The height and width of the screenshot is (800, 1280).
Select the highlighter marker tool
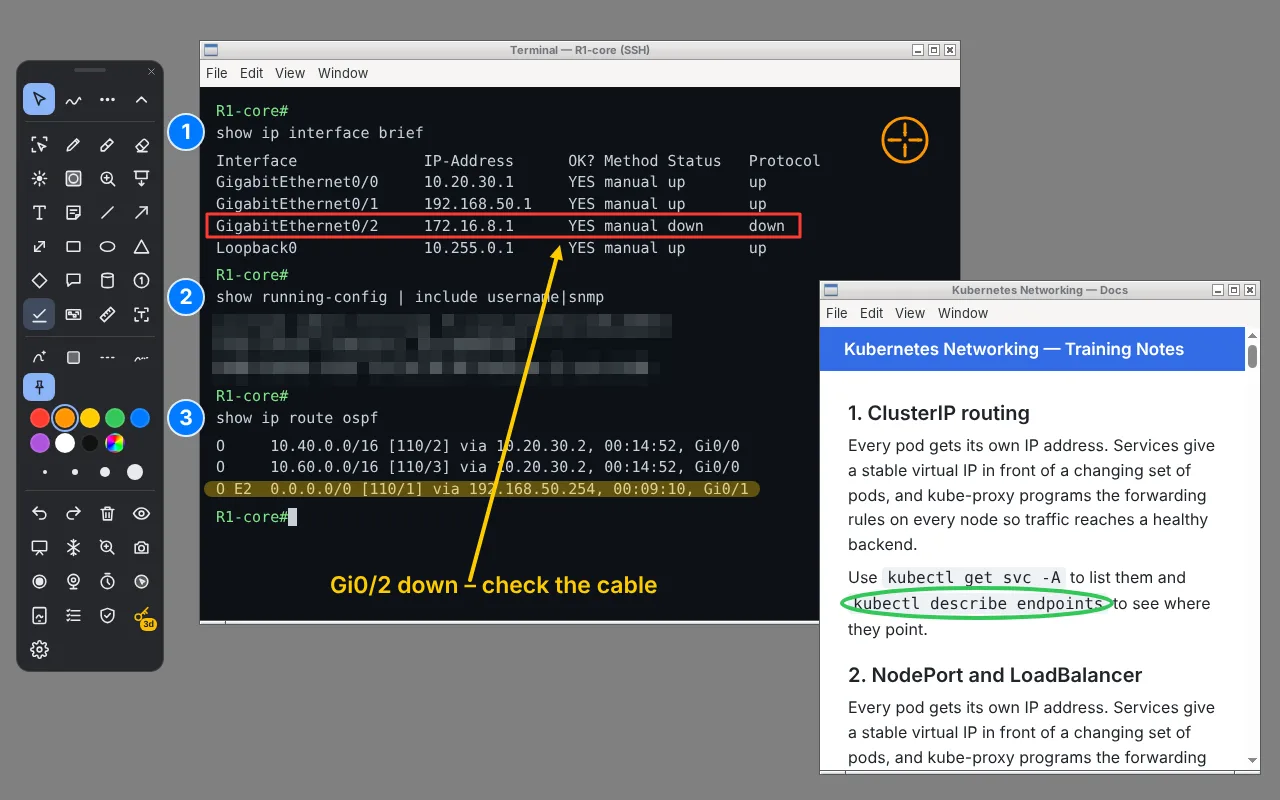click(x=107, y=145)
